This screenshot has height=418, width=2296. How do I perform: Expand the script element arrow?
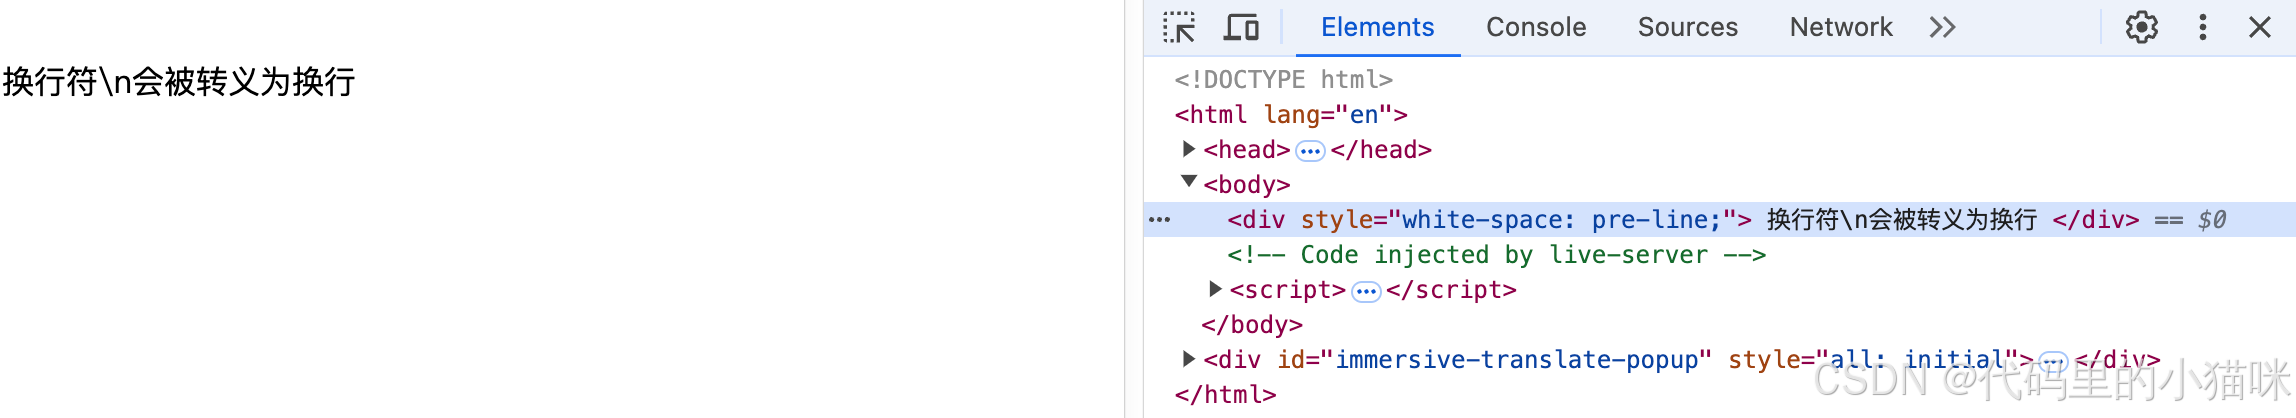tap(1215, 289)
